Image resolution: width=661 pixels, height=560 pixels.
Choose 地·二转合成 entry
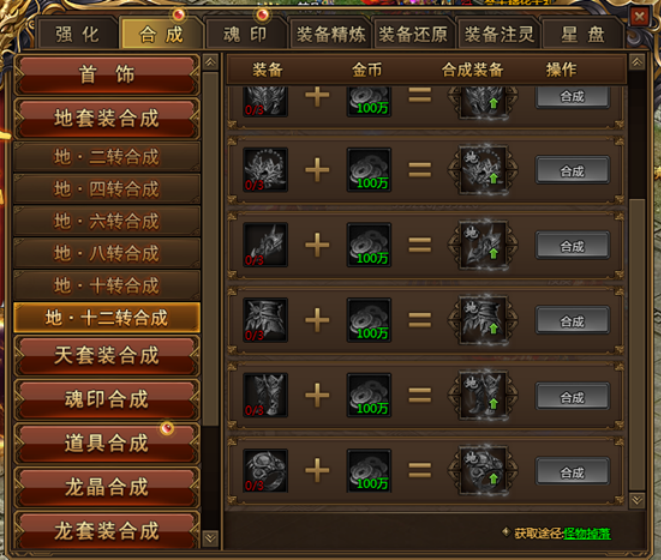[107, 157]
